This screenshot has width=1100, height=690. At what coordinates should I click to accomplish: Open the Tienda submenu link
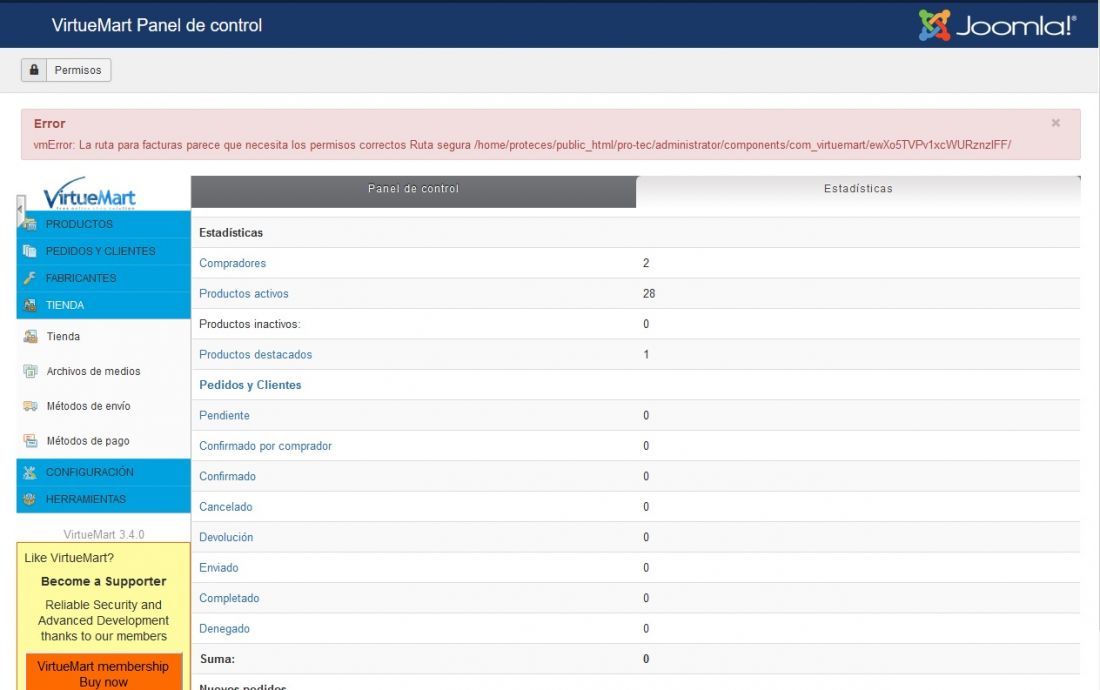[x=63, y=337]
